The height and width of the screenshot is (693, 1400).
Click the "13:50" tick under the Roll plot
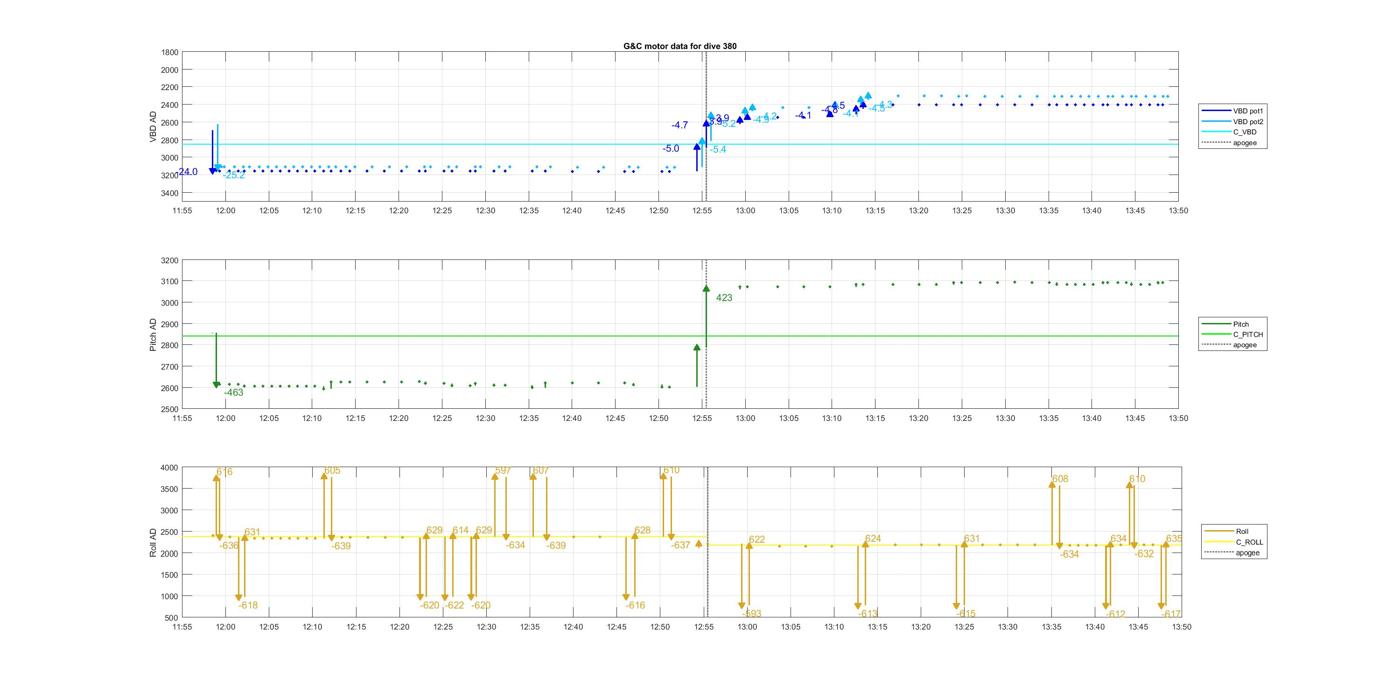1180,628
